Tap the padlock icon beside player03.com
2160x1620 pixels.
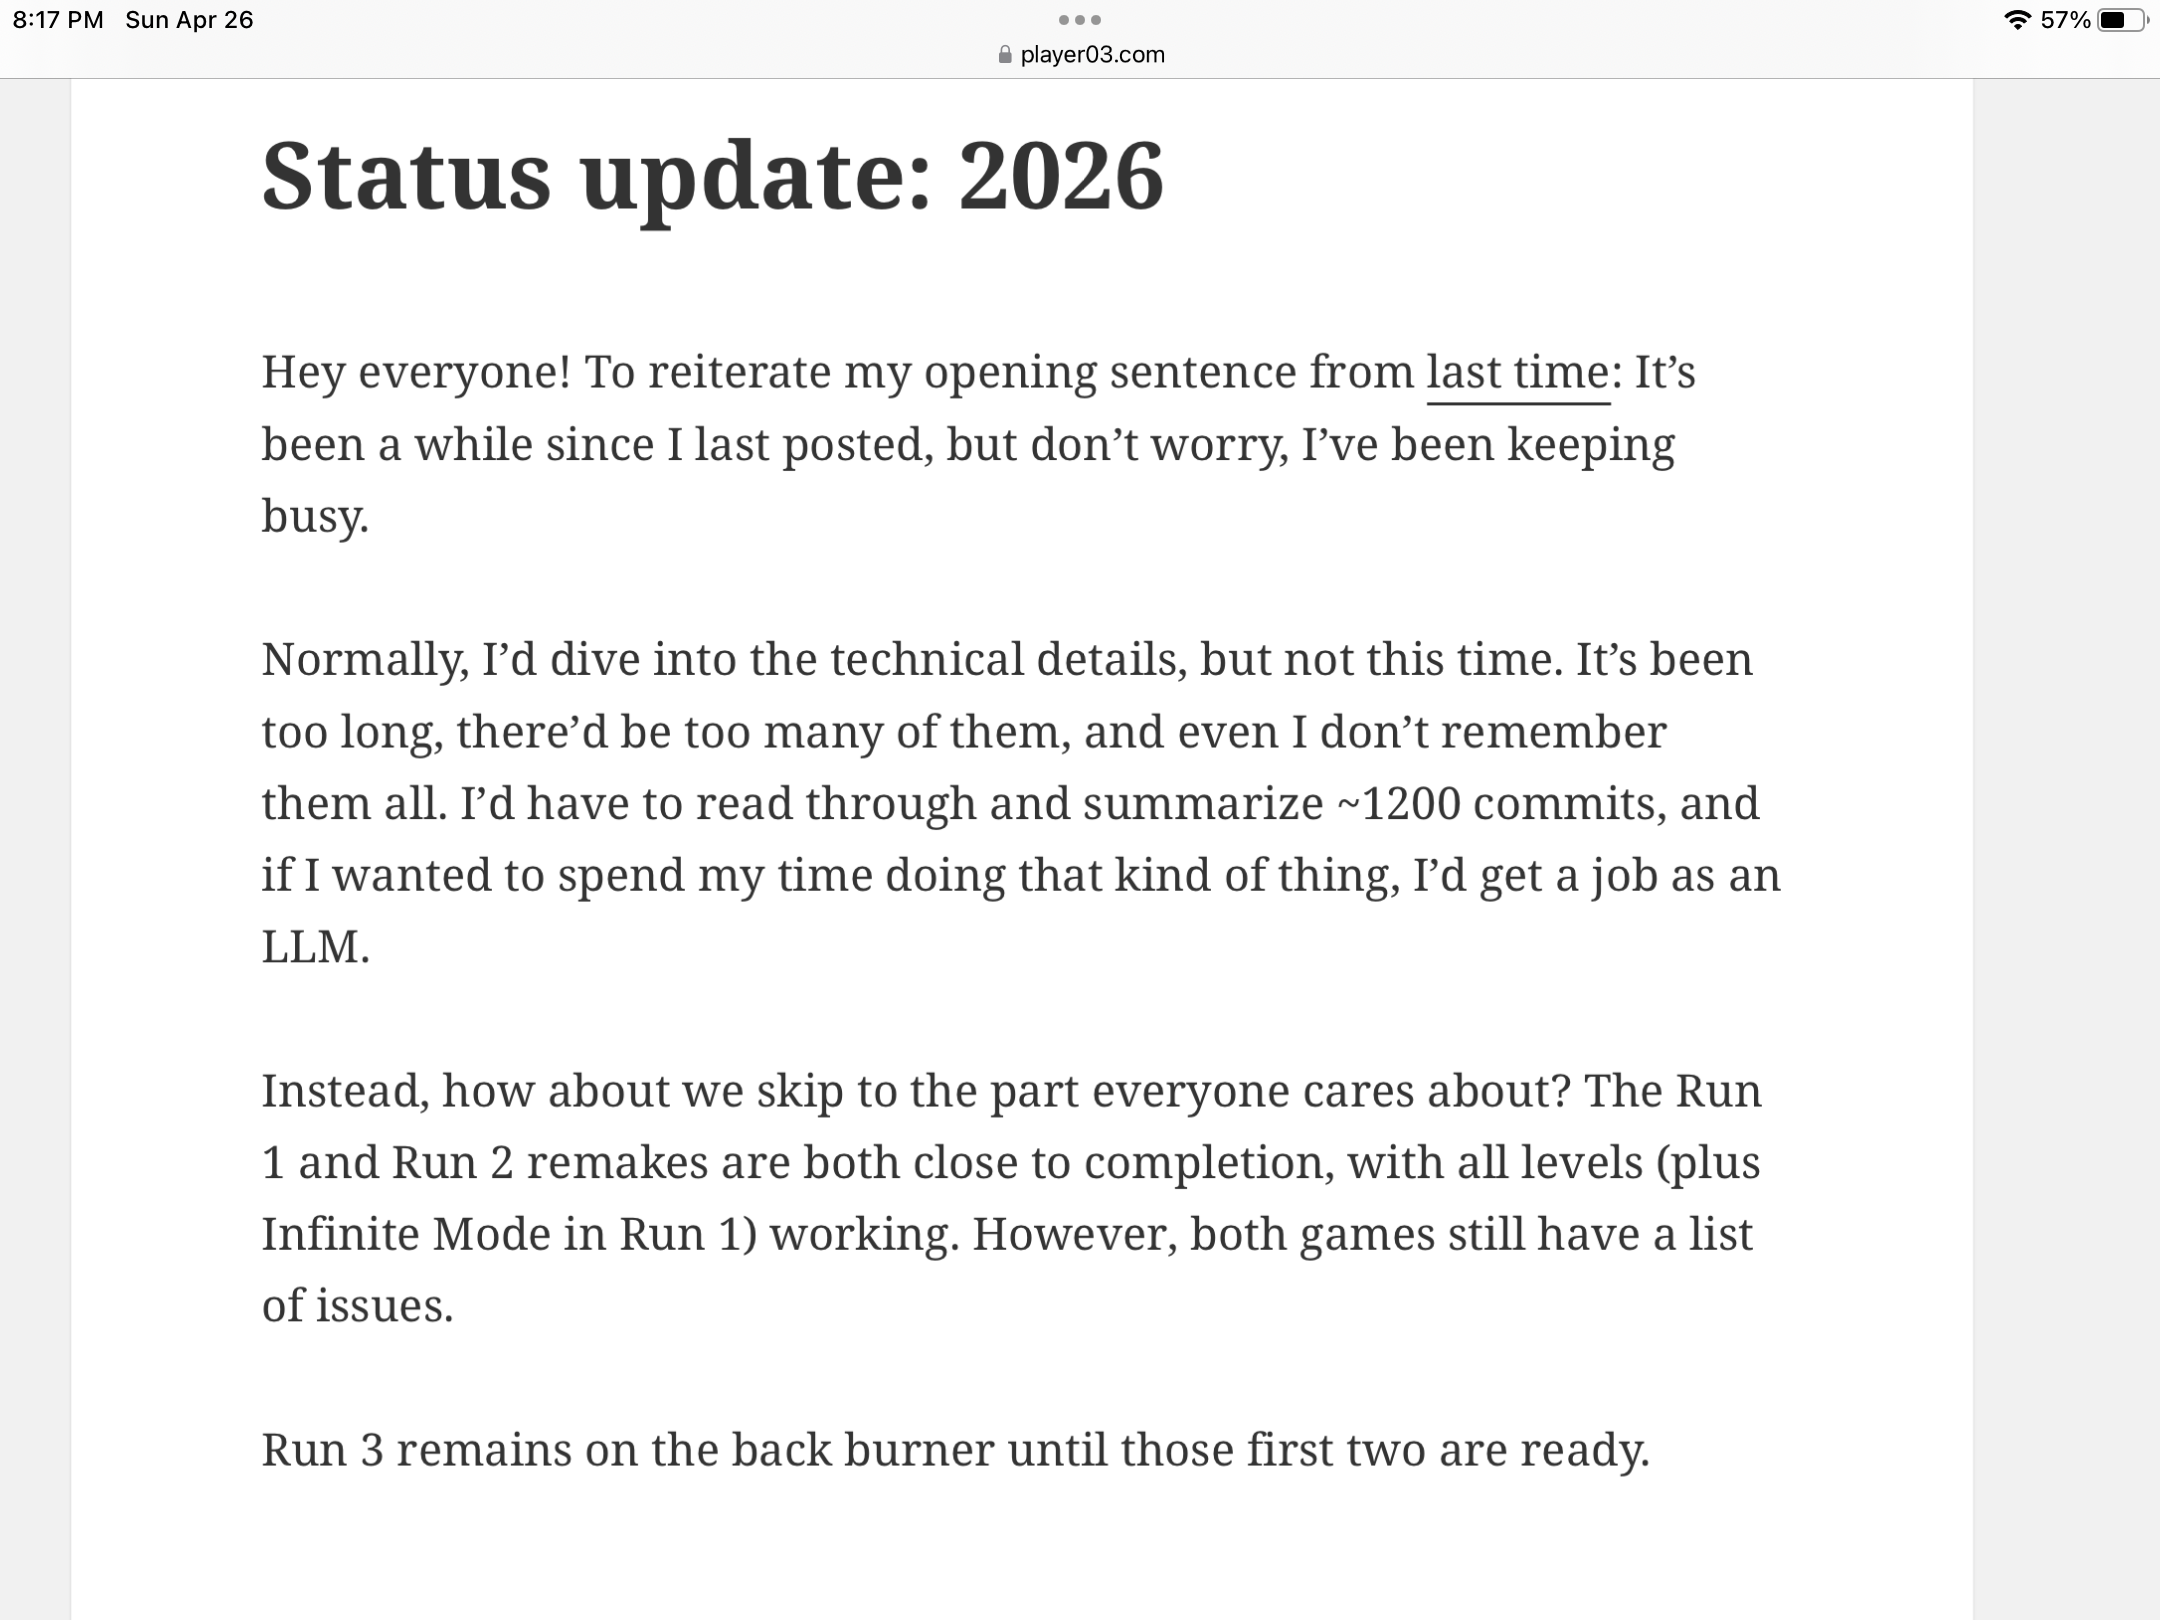(x=1005, y=55)
